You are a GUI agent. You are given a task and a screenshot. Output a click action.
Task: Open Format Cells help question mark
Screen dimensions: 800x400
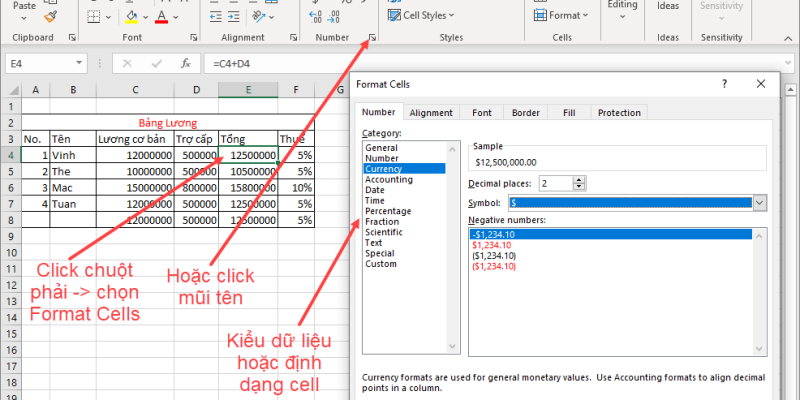724,85
